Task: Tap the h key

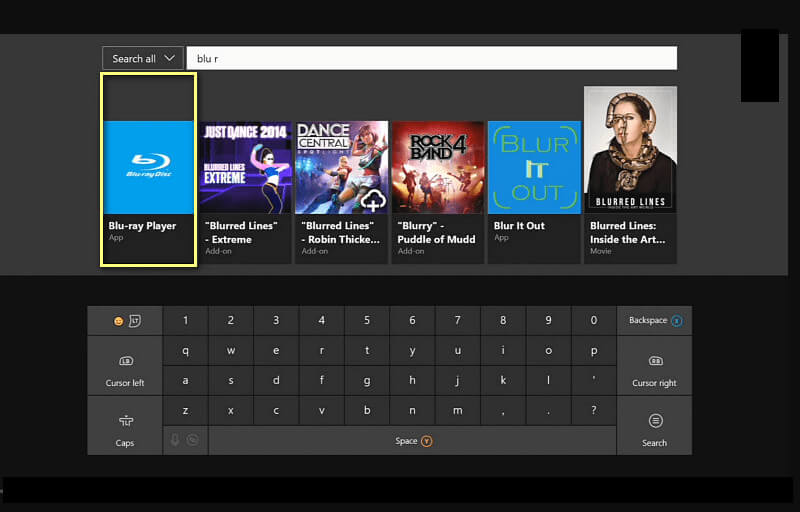Action: click(x=412, y=381)
